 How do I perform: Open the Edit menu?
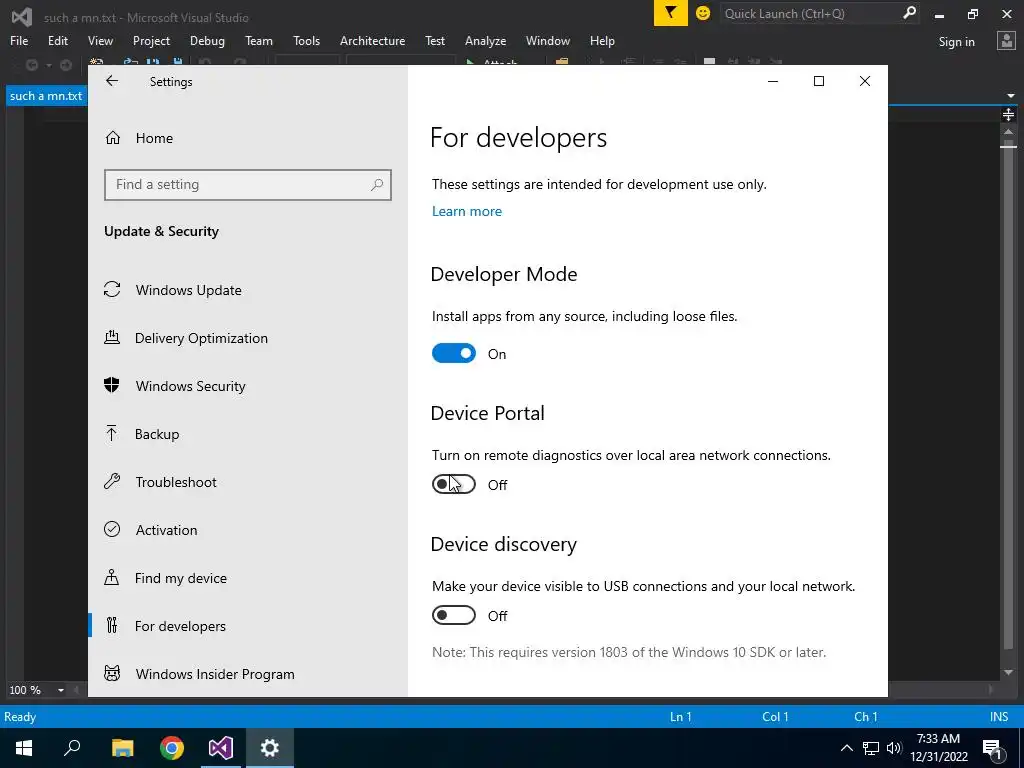57,40
